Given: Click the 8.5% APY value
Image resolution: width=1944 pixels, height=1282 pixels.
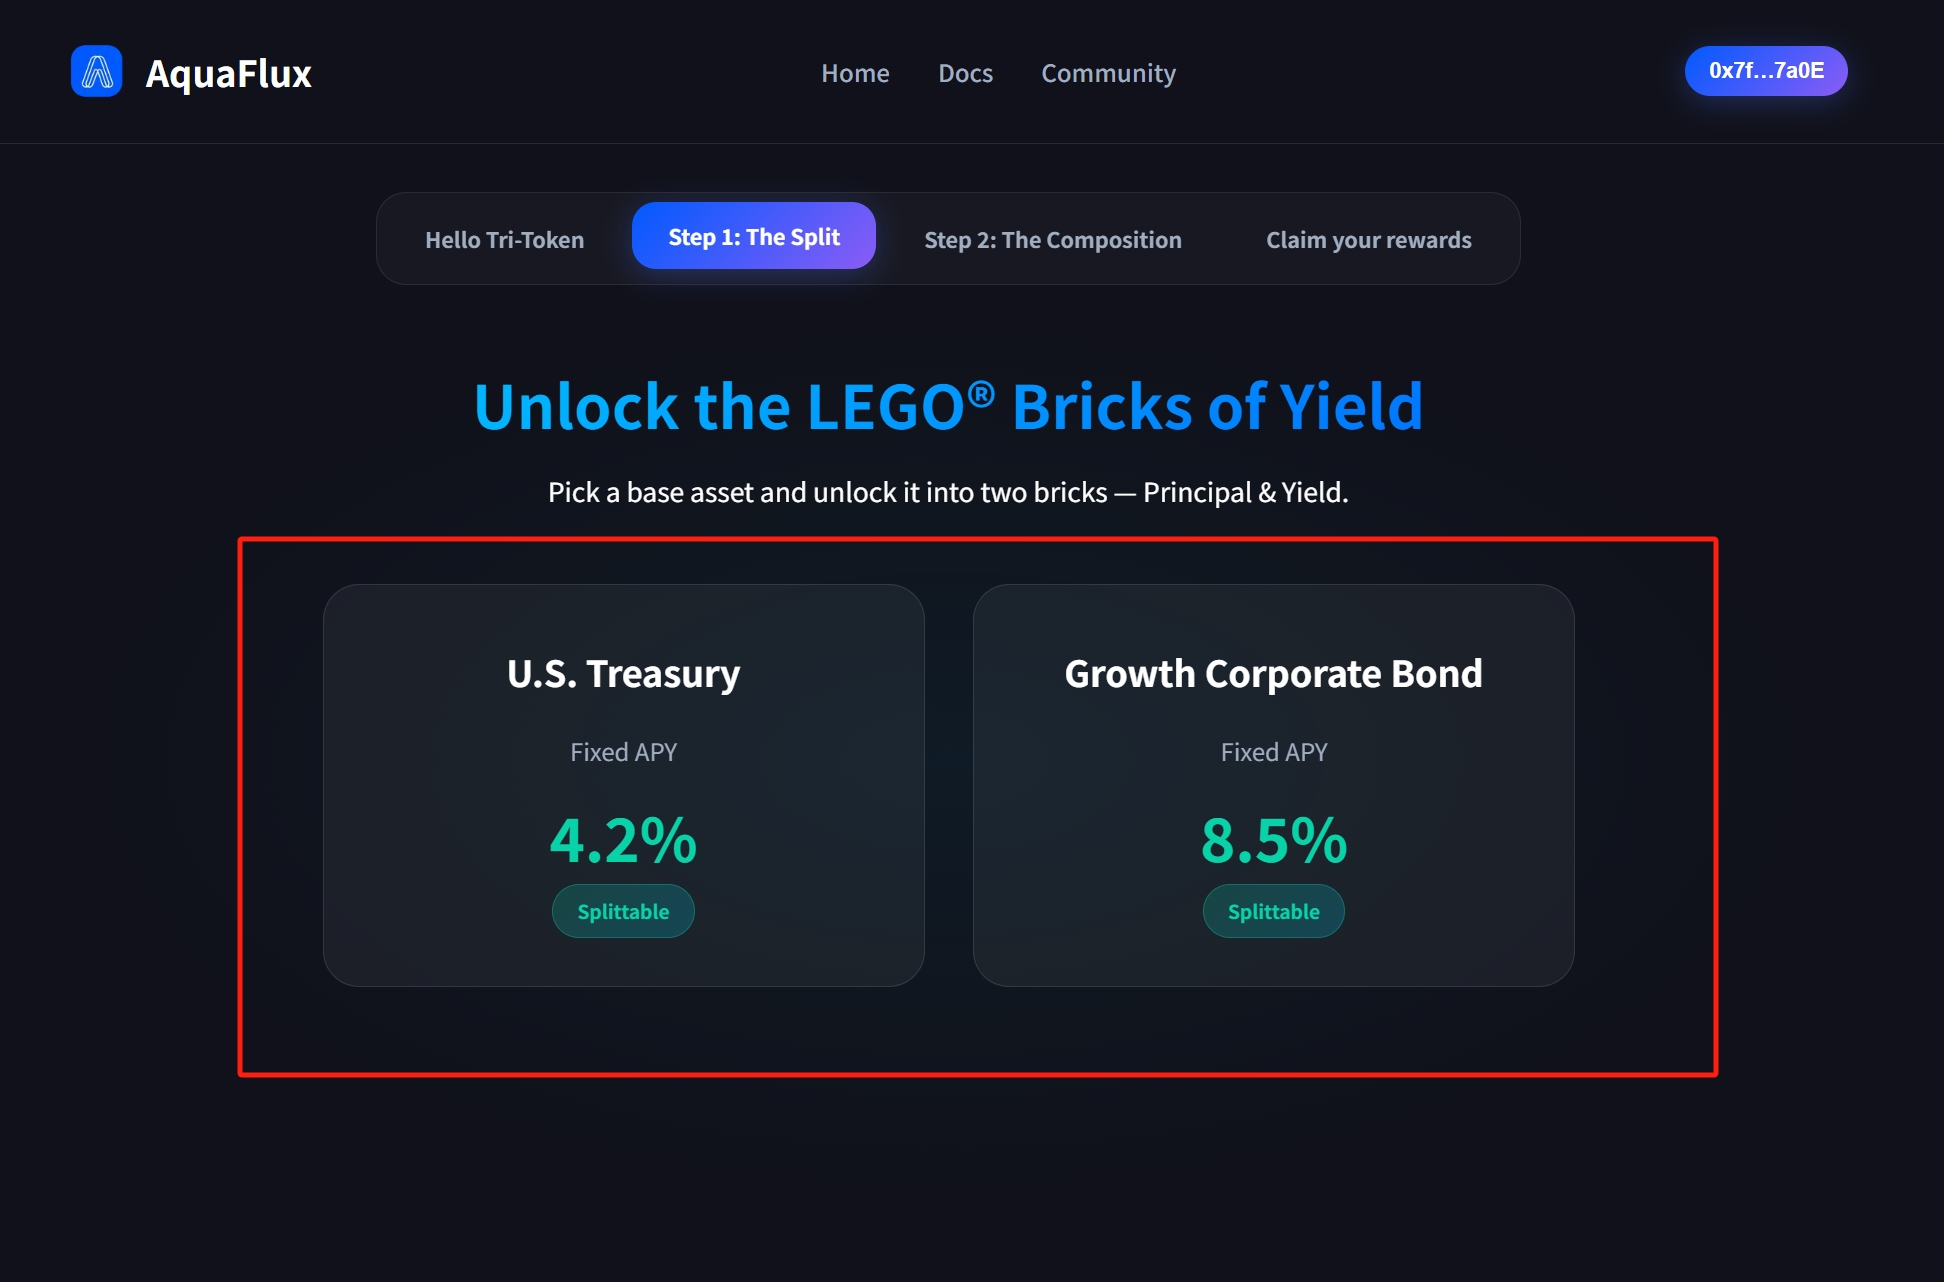Looking at the screenshot, I should click(x=1274, y=839).
